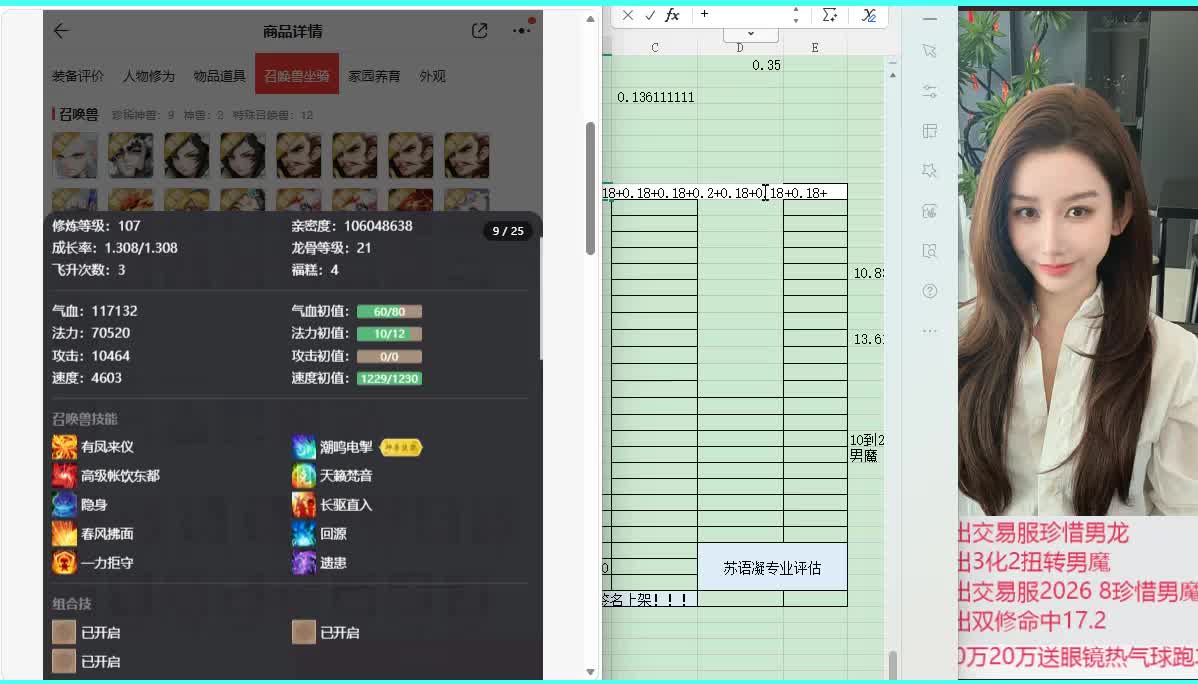The height and width of the screenshot is (684, 1198).
Task: Click the 法力初值 10/12 progress bar
Action: 389,333
